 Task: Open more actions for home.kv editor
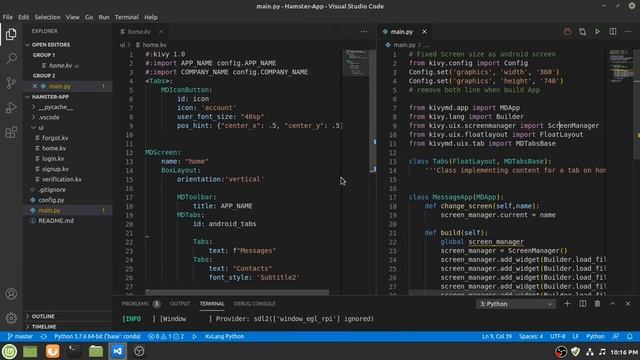(363, 31)
